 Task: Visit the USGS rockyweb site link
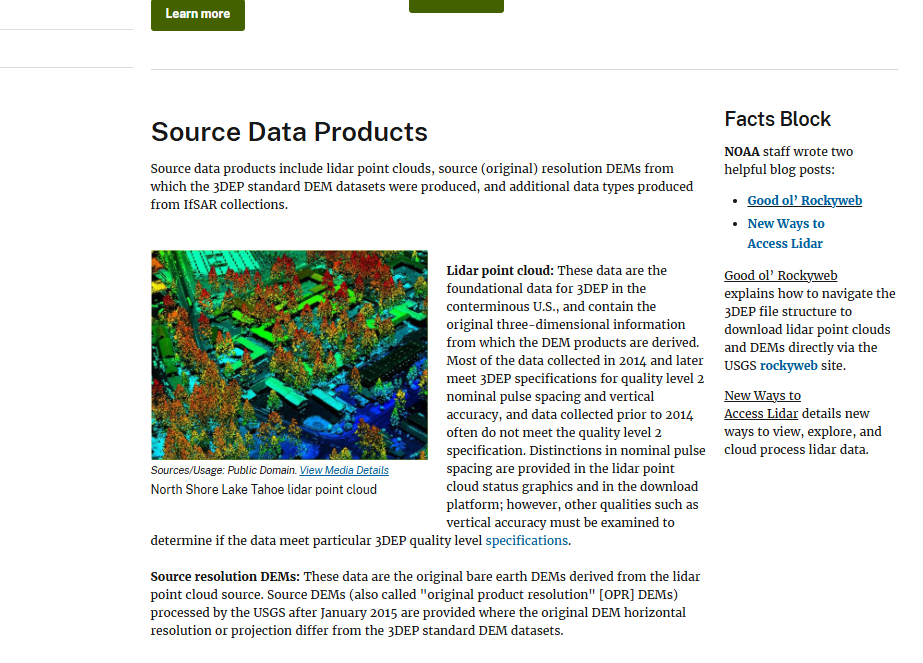(x=787, y=365)
